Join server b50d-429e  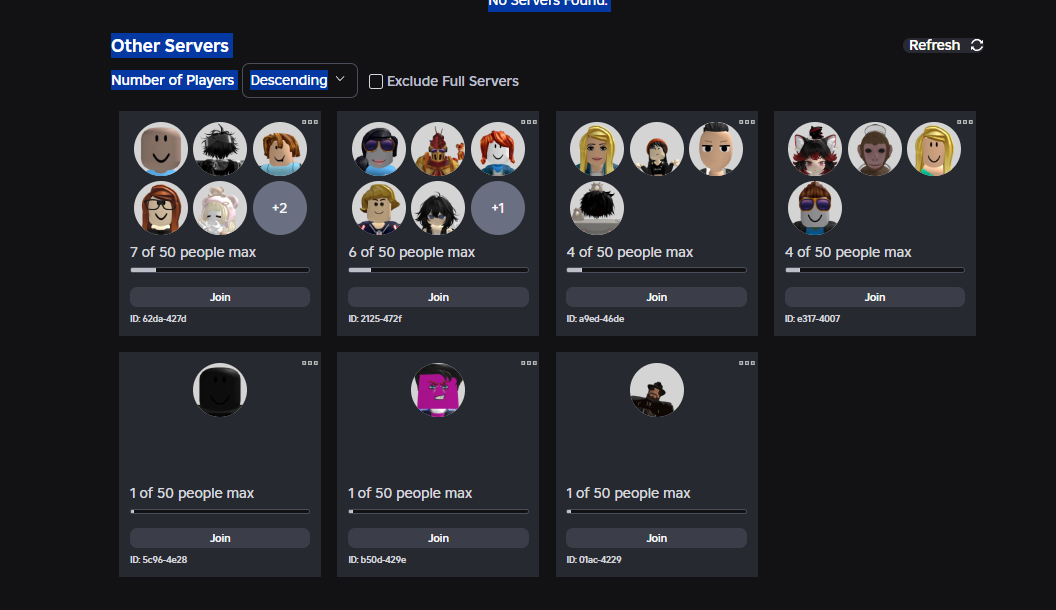[x=438, y=537]
